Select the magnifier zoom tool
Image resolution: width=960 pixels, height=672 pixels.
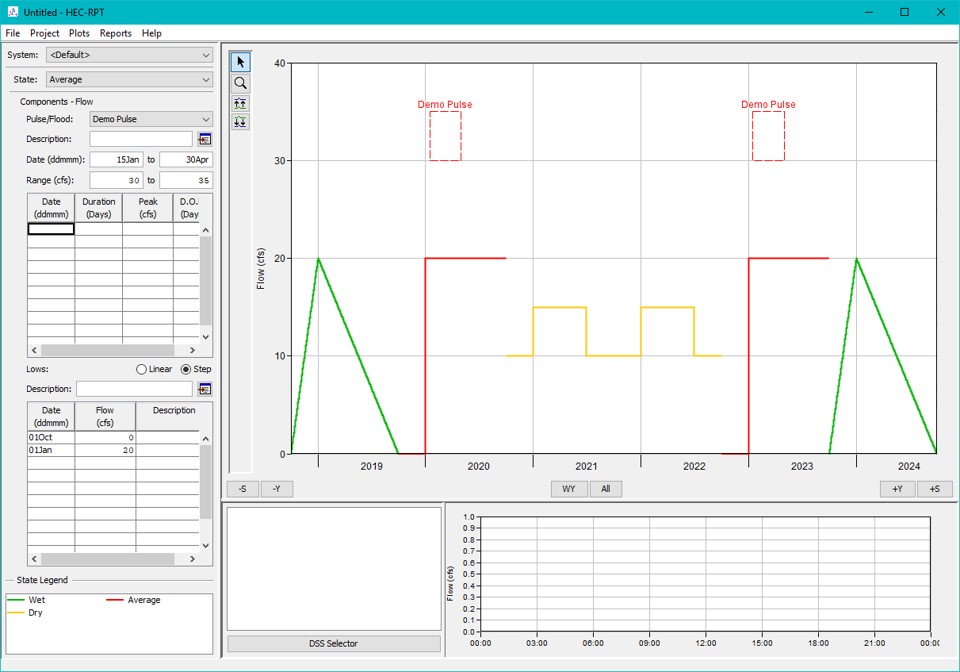[240, 83]
